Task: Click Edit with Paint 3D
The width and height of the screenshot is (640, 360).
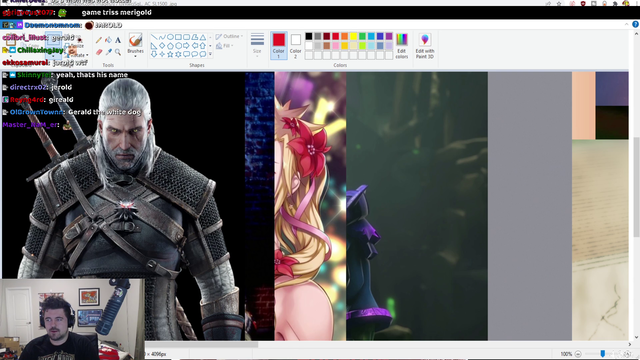Action: [x=425, y=46]
